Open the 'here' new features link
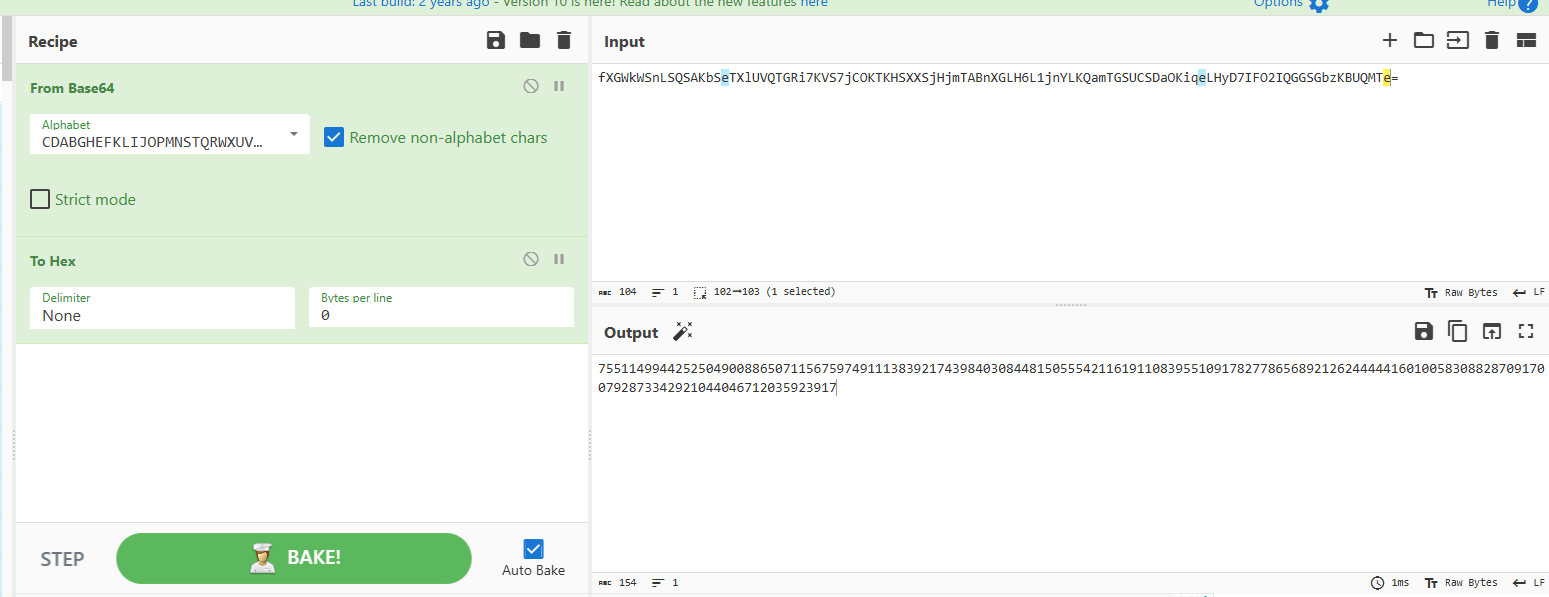 (x=814, y=4)
